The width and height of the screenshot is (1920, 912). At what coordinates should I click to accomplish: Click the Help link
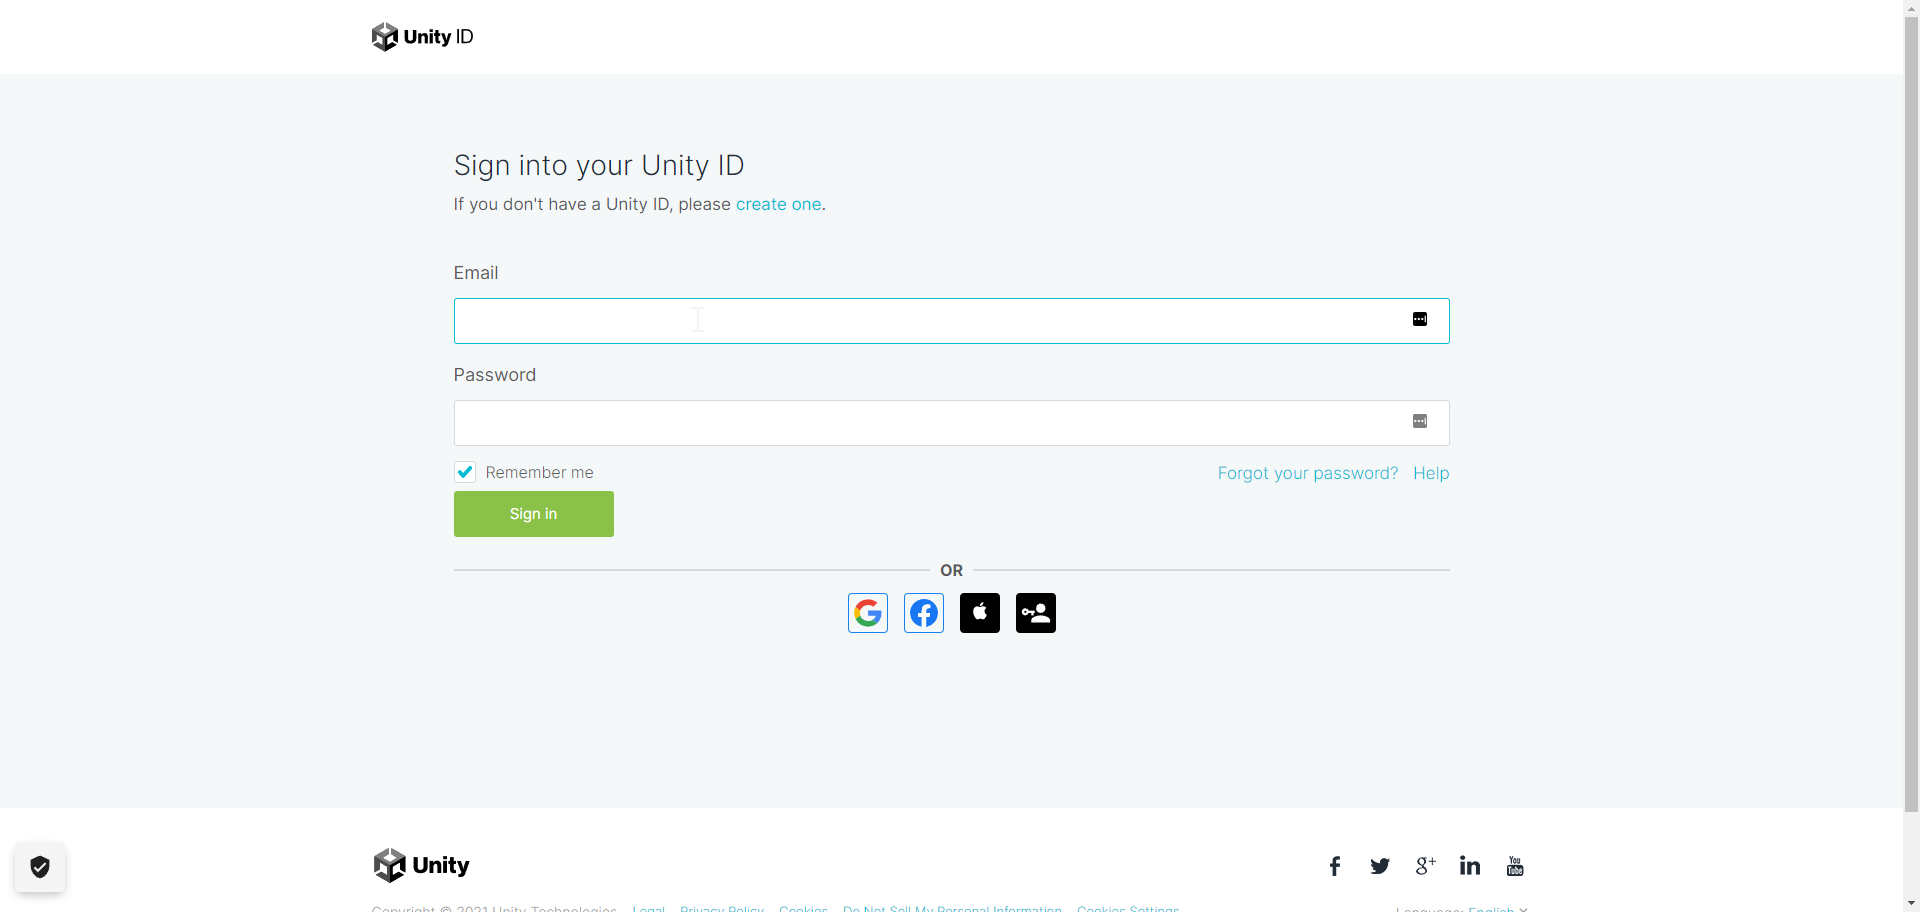click(x=1431, y=473)
